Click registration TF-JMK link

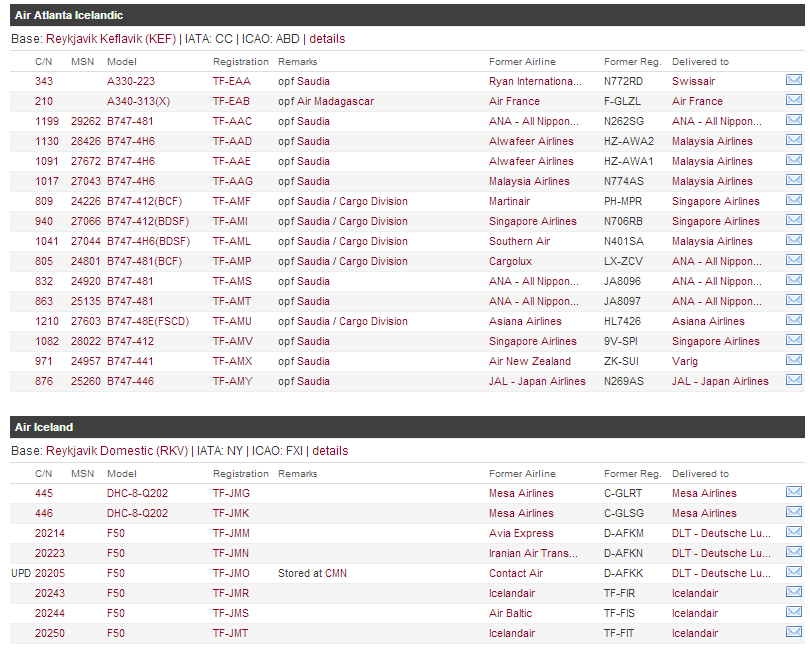[231, 513]
